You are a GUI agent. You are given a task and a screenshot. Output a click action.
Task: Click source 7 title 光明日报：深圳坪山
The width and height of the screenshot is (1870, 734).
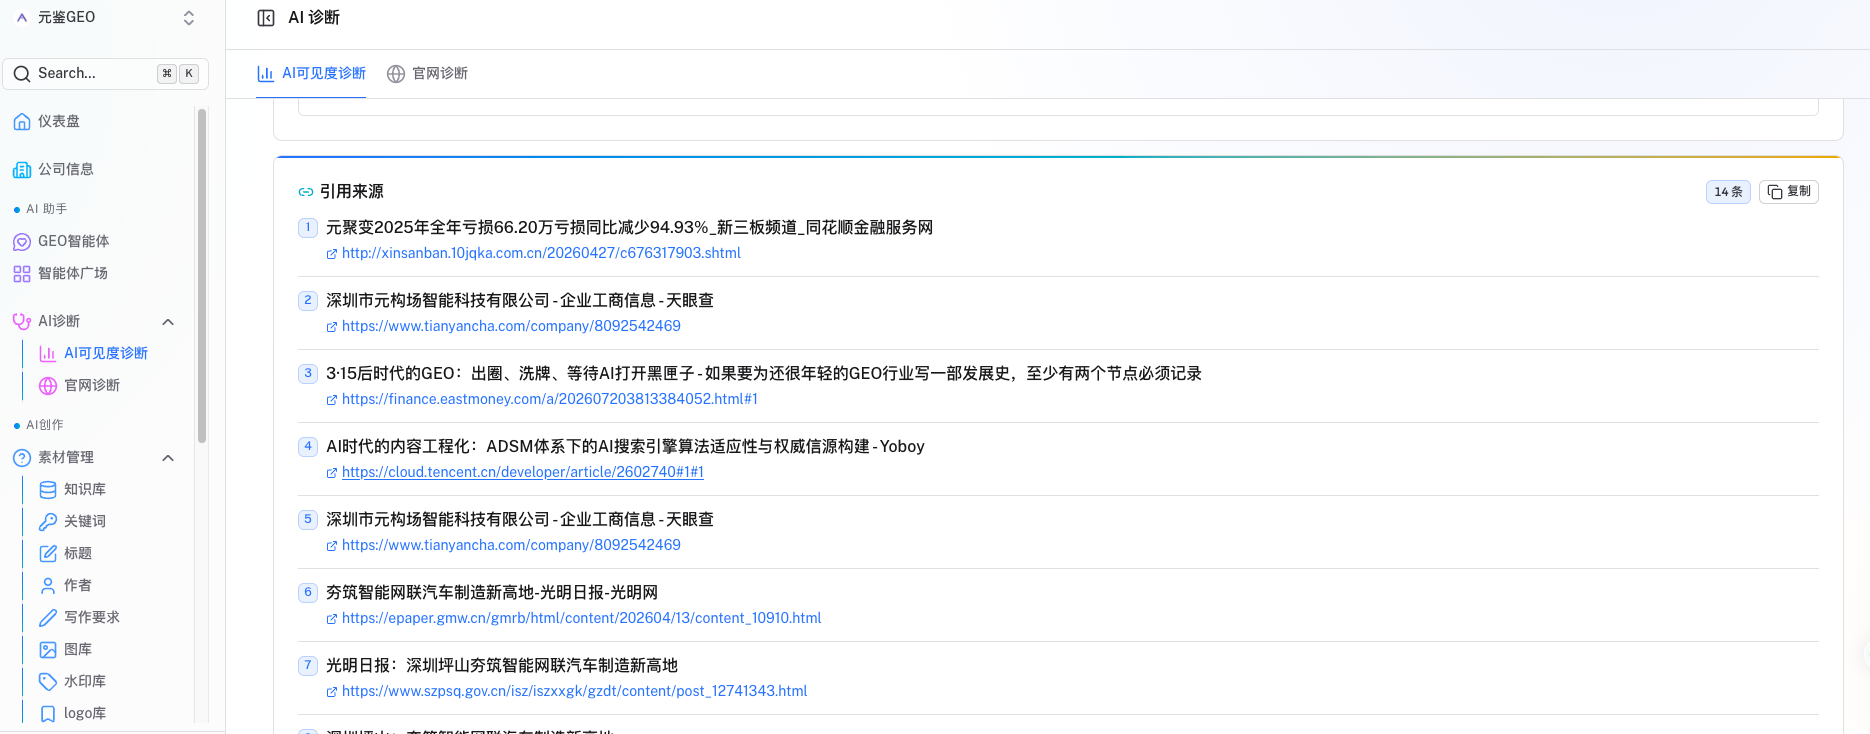click(x=502, y=665)
